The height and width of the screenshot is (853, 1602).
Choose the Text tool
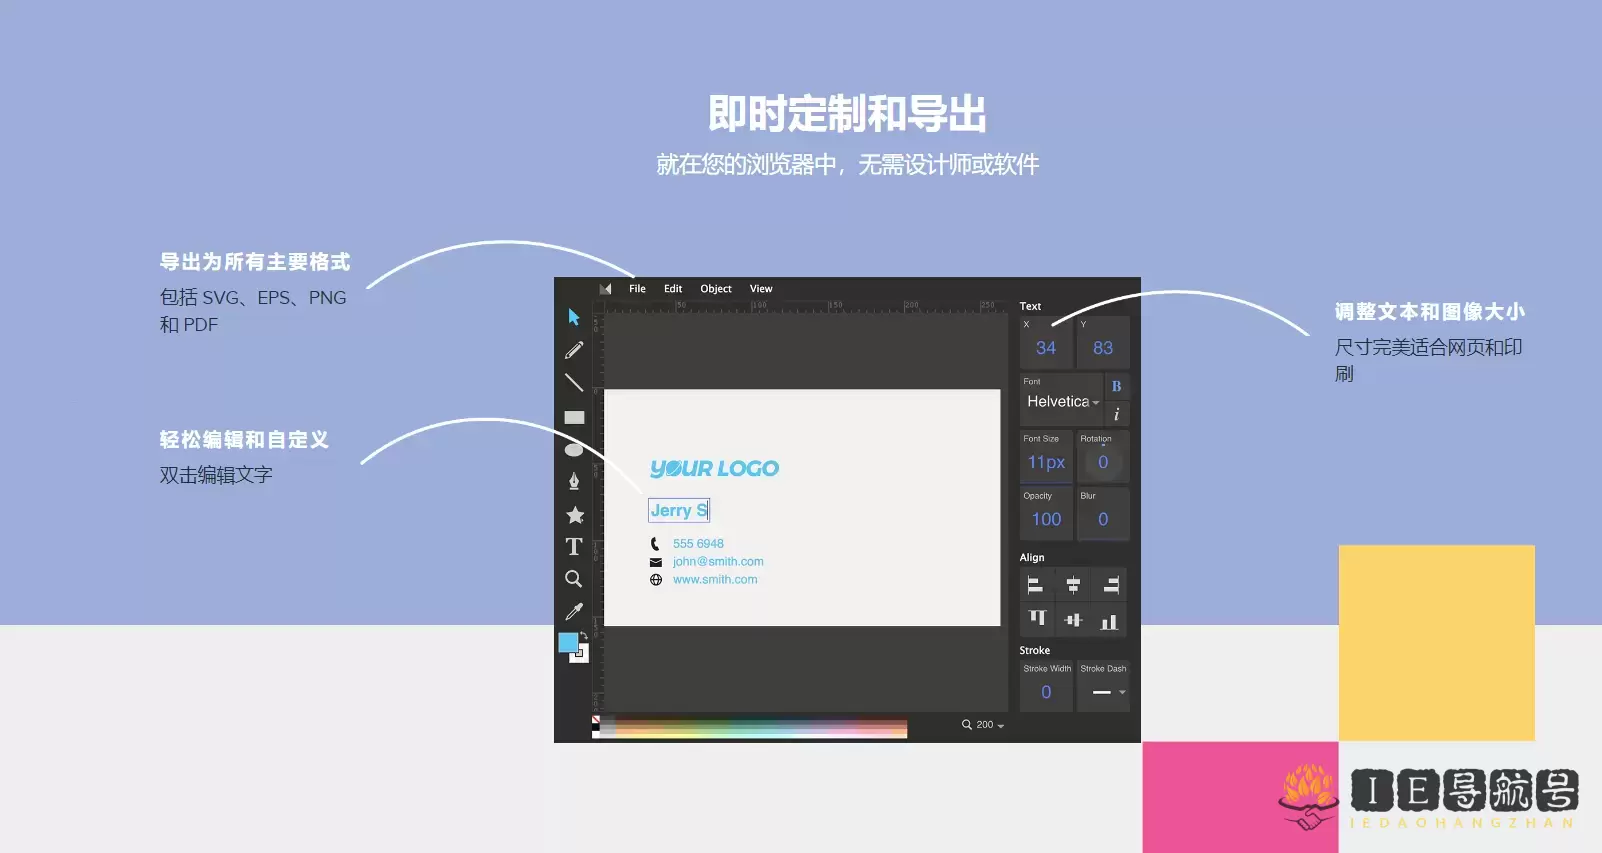574,547
